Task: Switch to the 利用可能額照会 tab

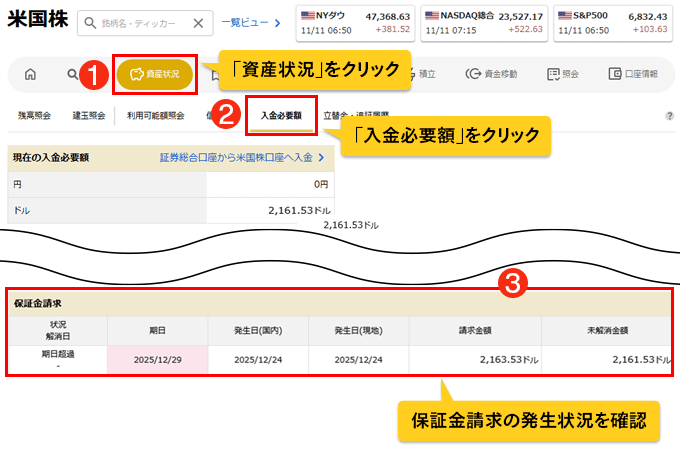Action: point(156,115)
